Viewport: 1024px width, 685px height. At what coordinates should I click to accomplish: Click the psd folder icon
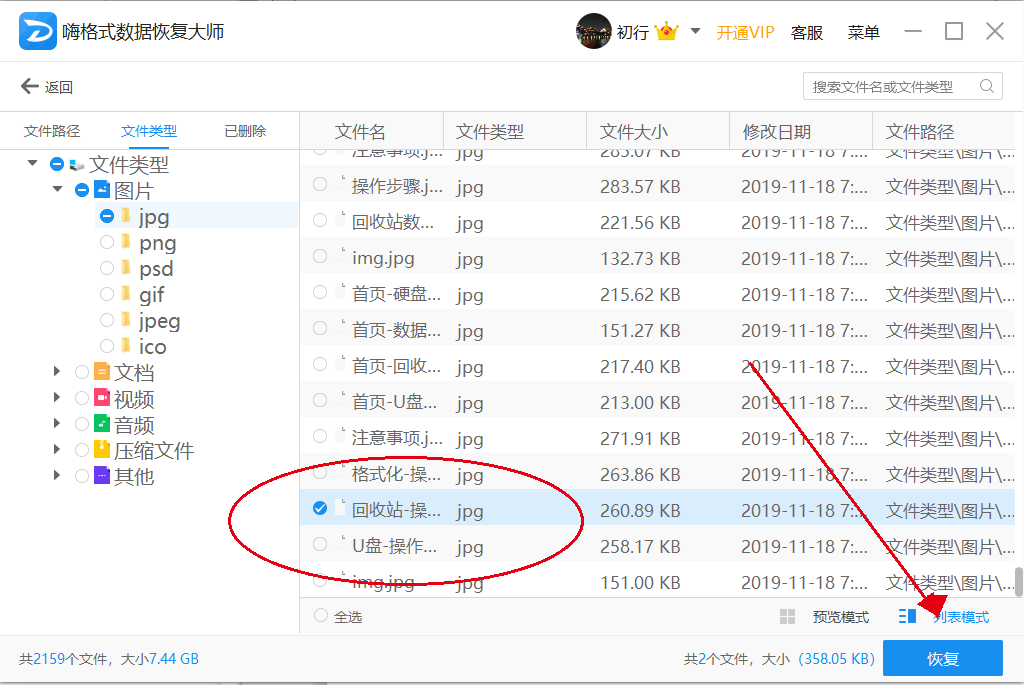126,268
